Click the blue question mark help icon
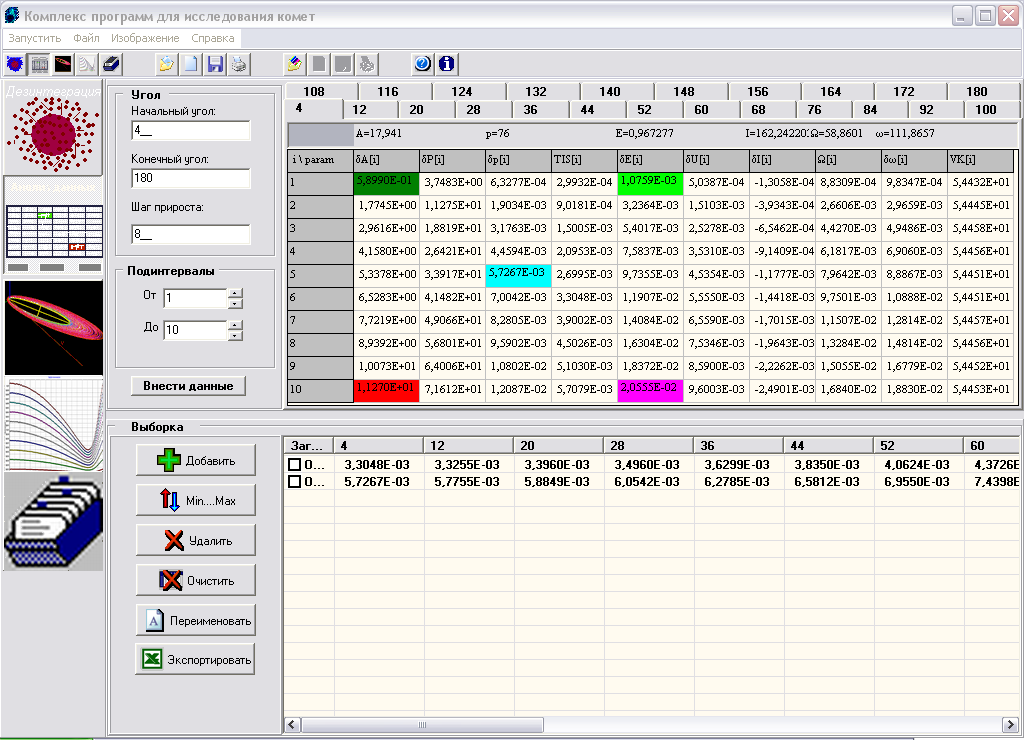 click(x=423, y=64)
